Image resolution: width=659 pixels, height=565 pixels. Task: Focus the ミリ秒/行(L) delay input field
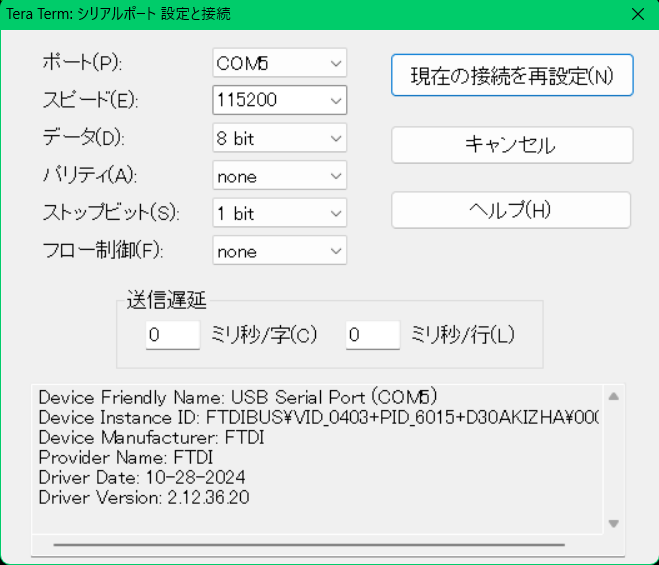point(373,335)
